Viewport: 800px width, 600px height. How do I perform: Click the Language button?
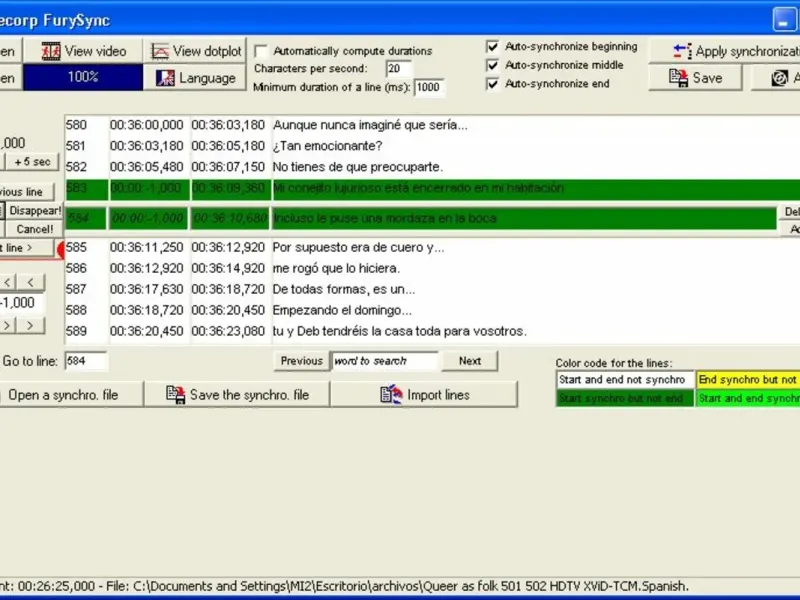(x=195, y=78)
